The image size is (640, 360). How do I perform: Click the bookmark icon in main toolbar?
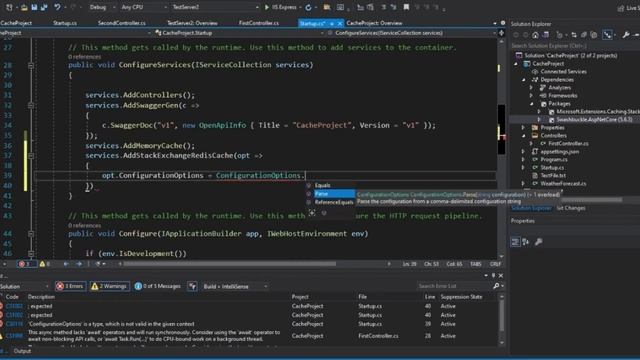click(x=406, y=7)
